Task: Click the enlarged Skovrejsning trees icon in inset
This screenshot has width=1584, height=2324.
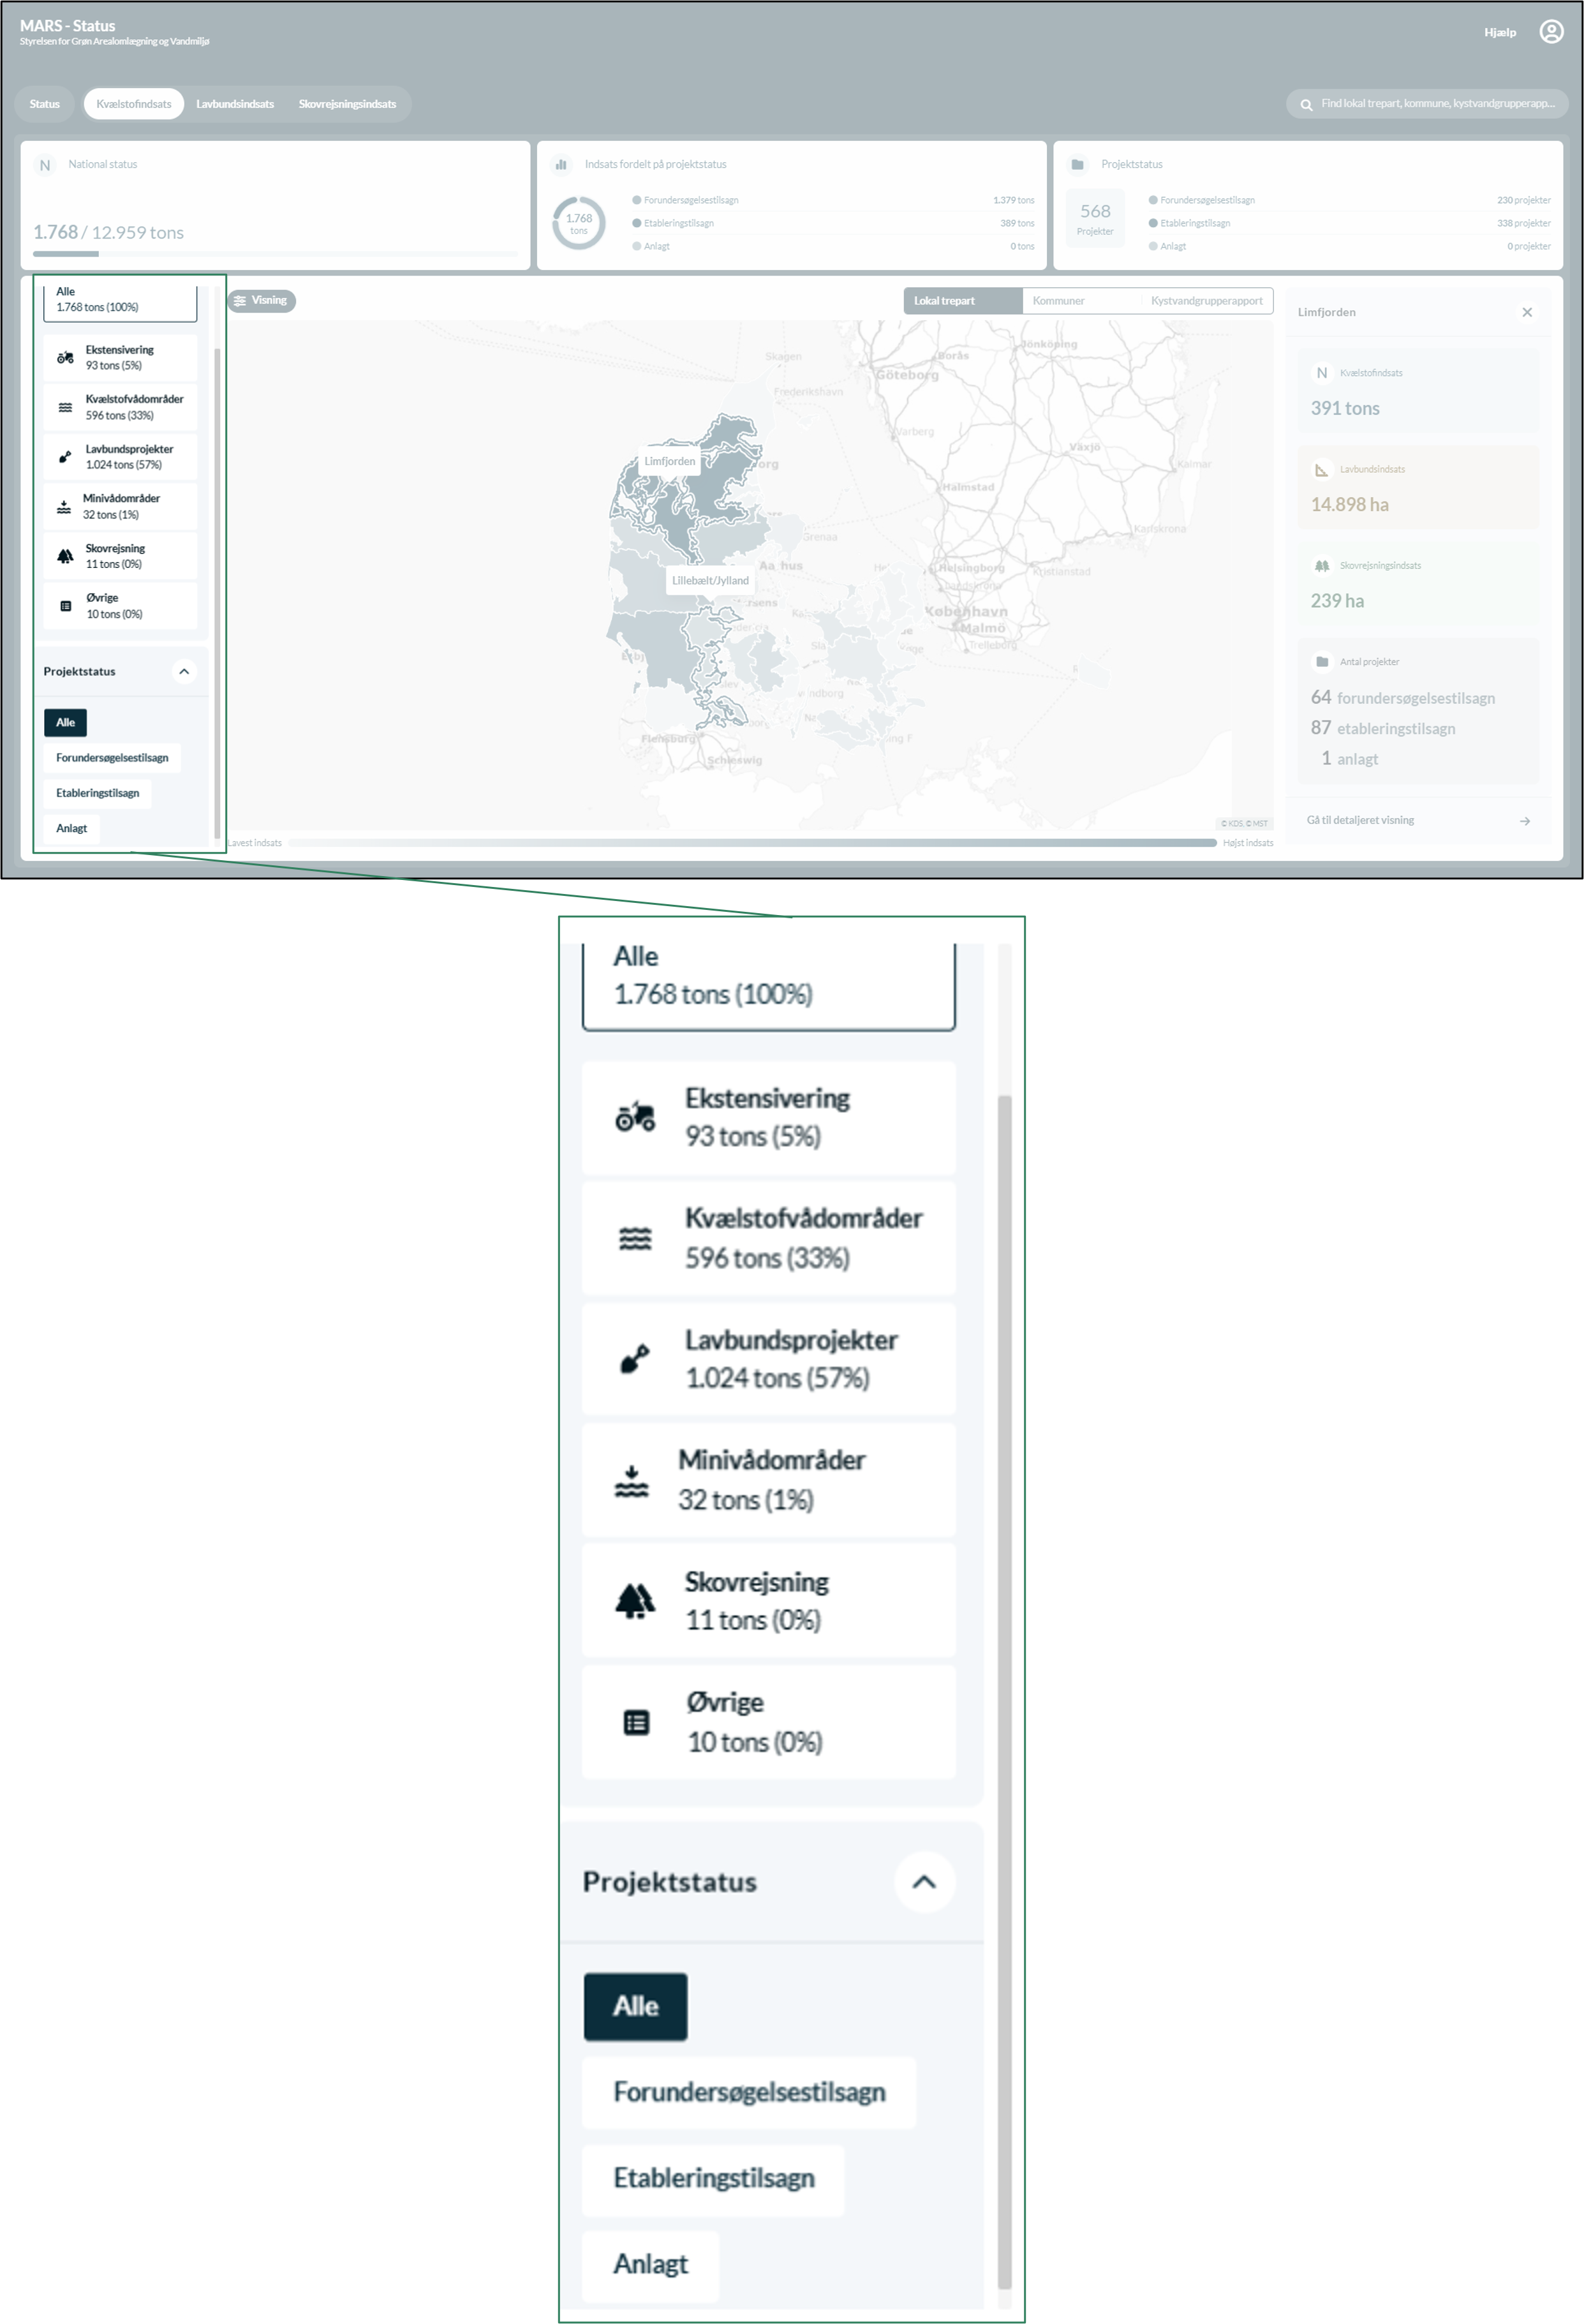Action: pos(635,1601)
